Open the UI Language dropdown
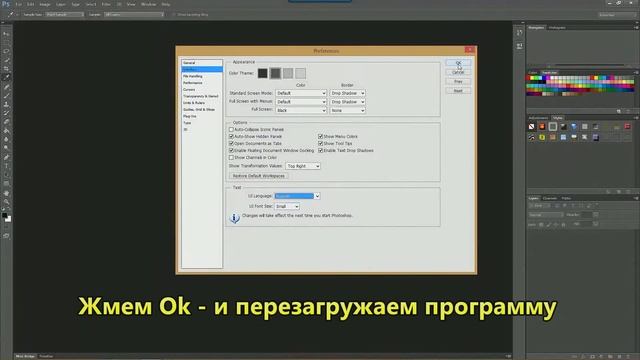 [297, 196]
